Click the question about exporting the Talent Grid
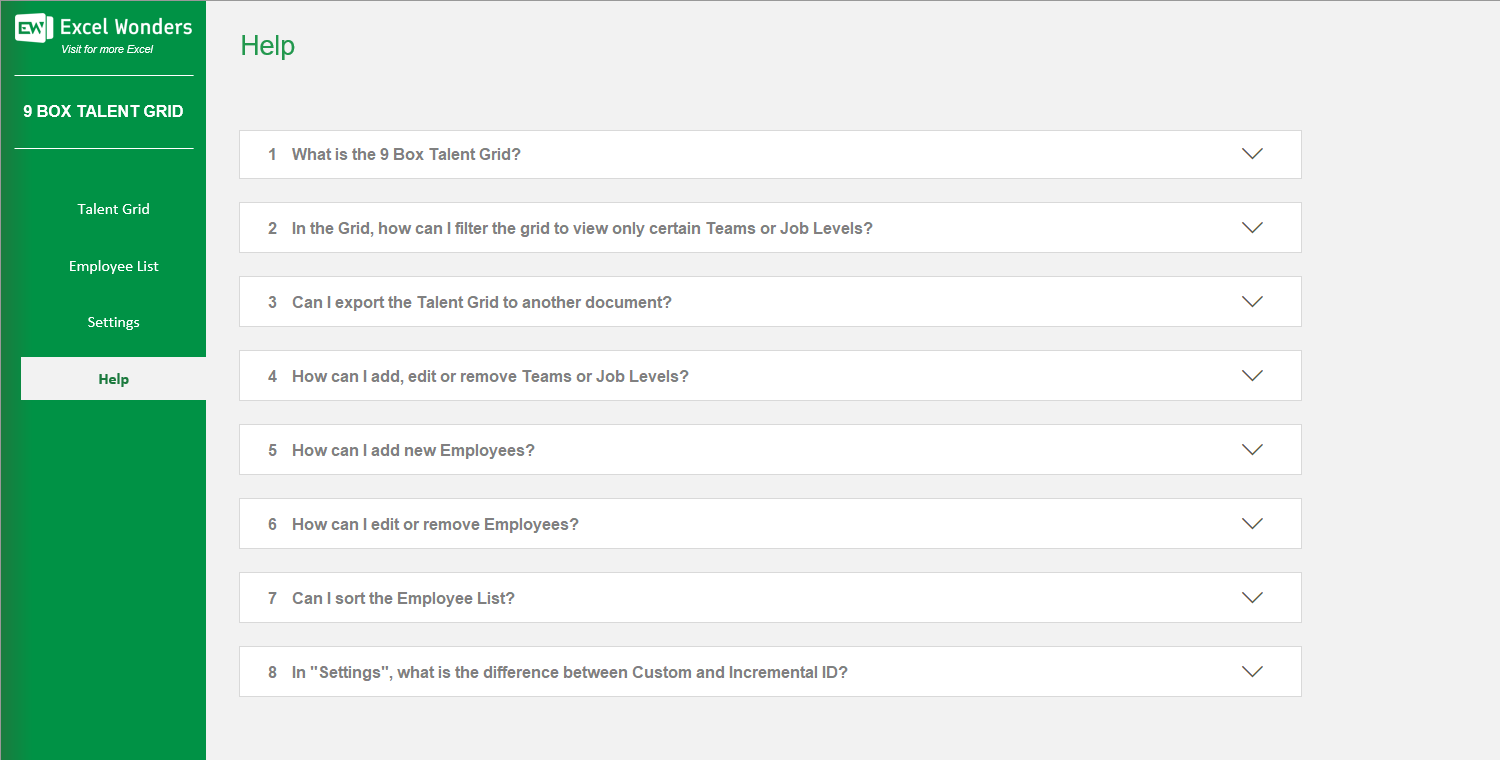 coord(481,302)
